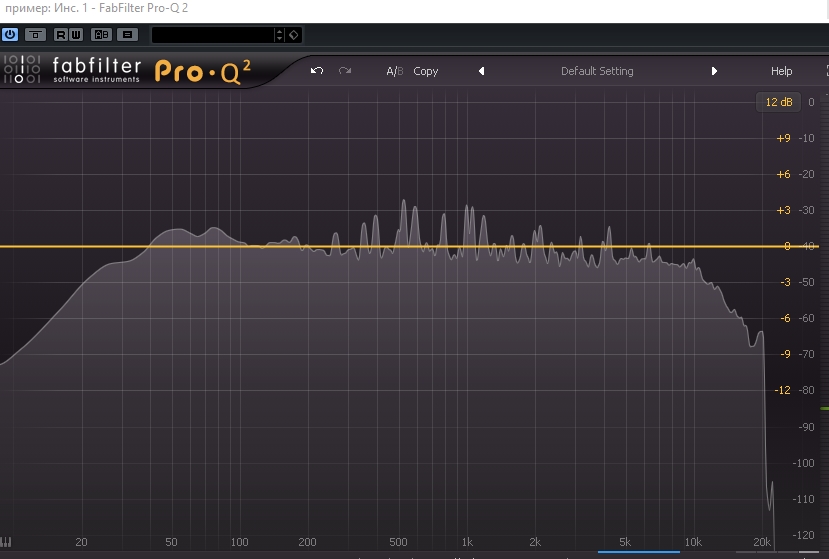Toggle the plugin power/activate button
Viewport: 829px width, 559px height.
pyautogui.click(x=10, y=34)
